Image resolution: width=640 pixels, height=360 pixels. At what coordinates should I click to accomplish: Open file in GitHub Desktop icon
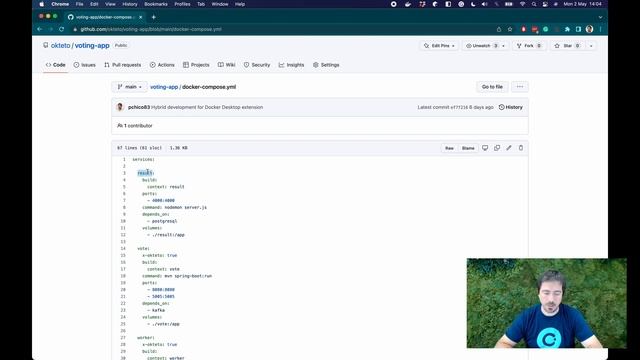pyautogui.click(x=485, y=148)
